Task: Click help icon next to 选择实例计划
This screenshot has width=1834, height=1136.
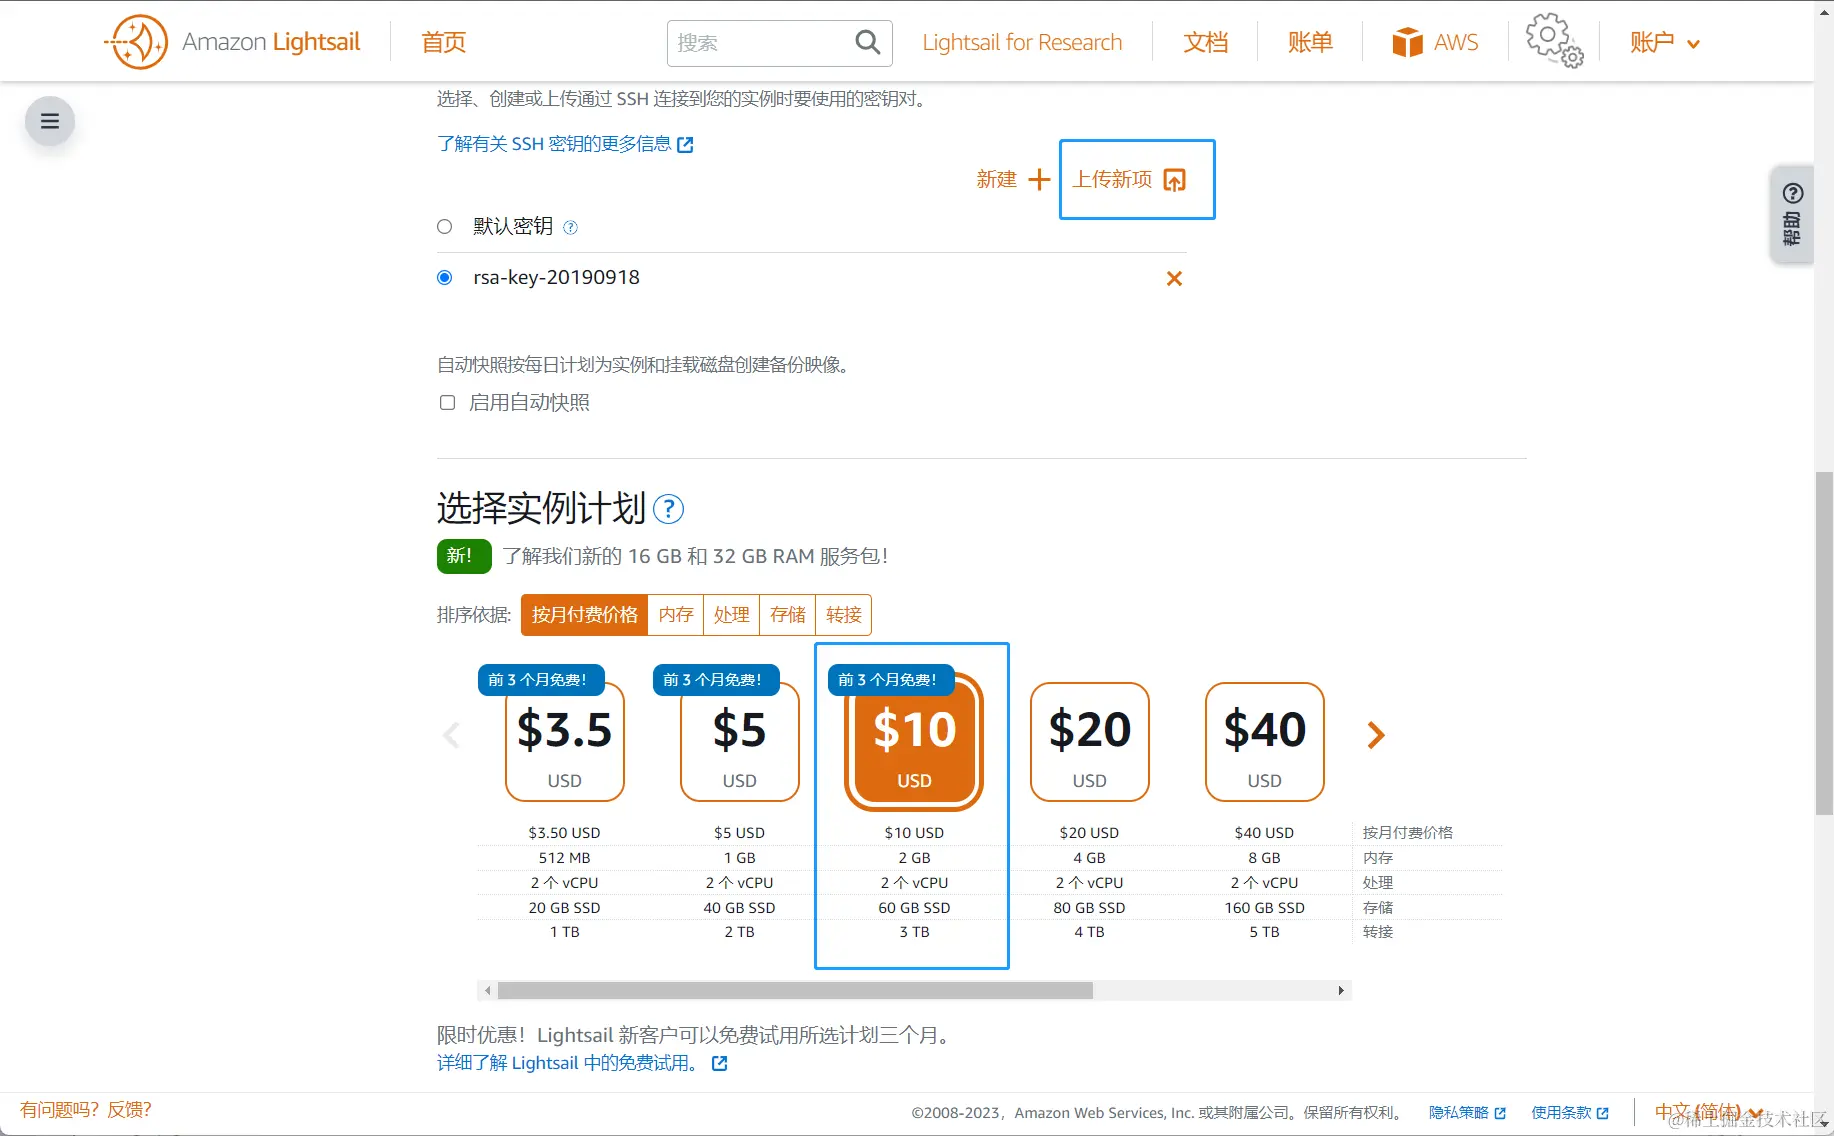Action: pos(668,509)
